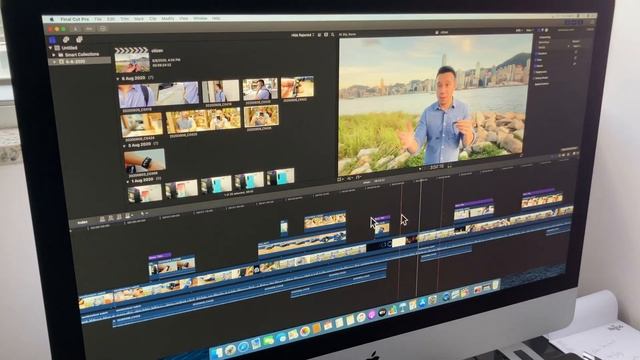Click the viewer timecode display

437,167
